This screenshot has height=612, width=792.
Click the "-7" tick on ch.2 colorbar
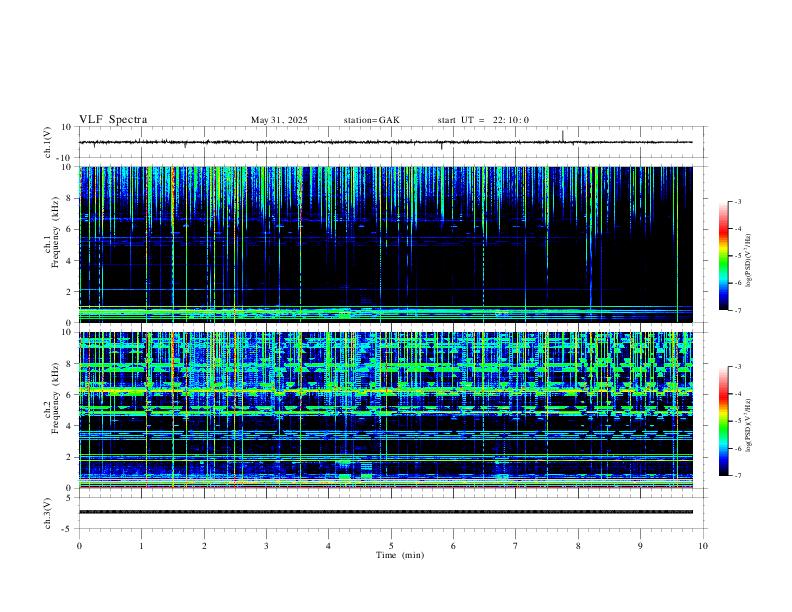[737, 476]
